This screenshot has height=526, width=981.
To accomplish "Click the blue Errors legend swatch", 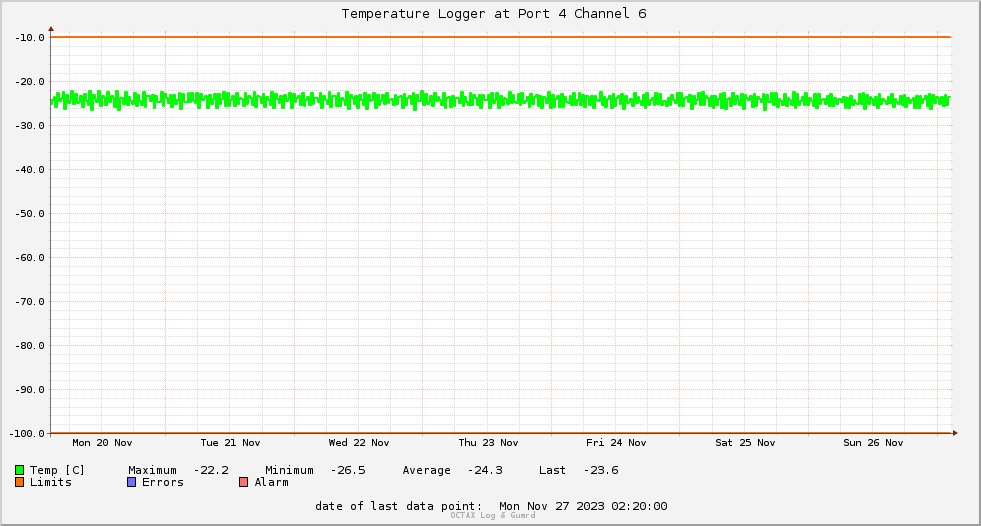I will 131,482.
